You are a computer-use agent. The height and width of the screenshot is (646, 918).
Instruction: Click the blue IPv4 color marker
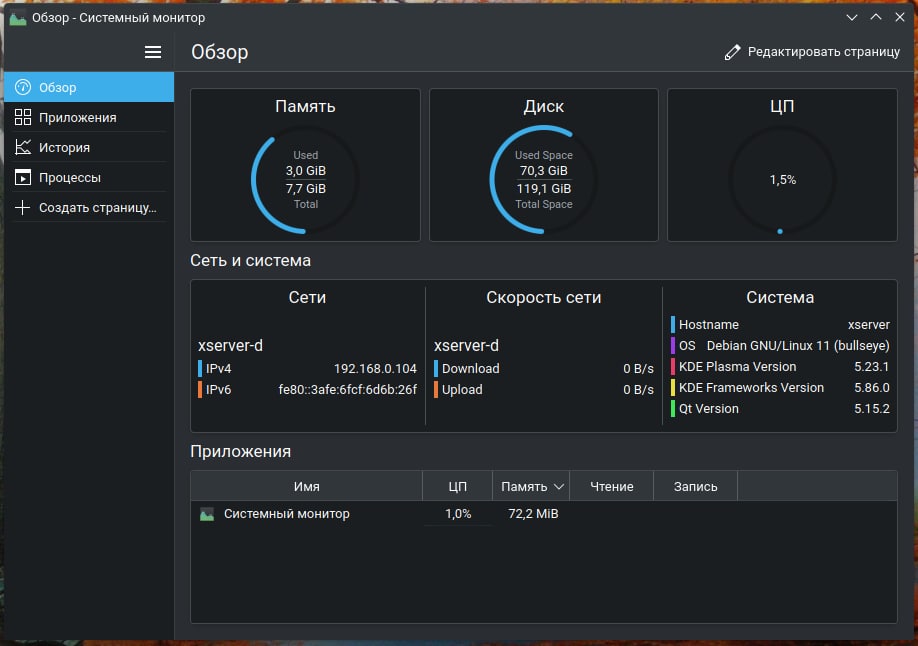200,368
